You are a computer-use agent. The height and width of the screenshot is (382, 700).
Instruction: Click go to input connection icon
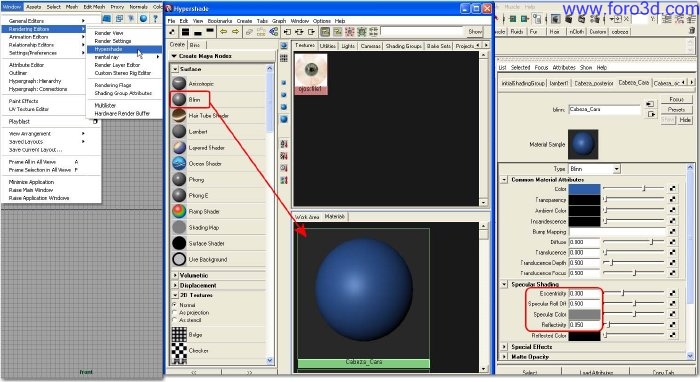click(x=650, y=104)
